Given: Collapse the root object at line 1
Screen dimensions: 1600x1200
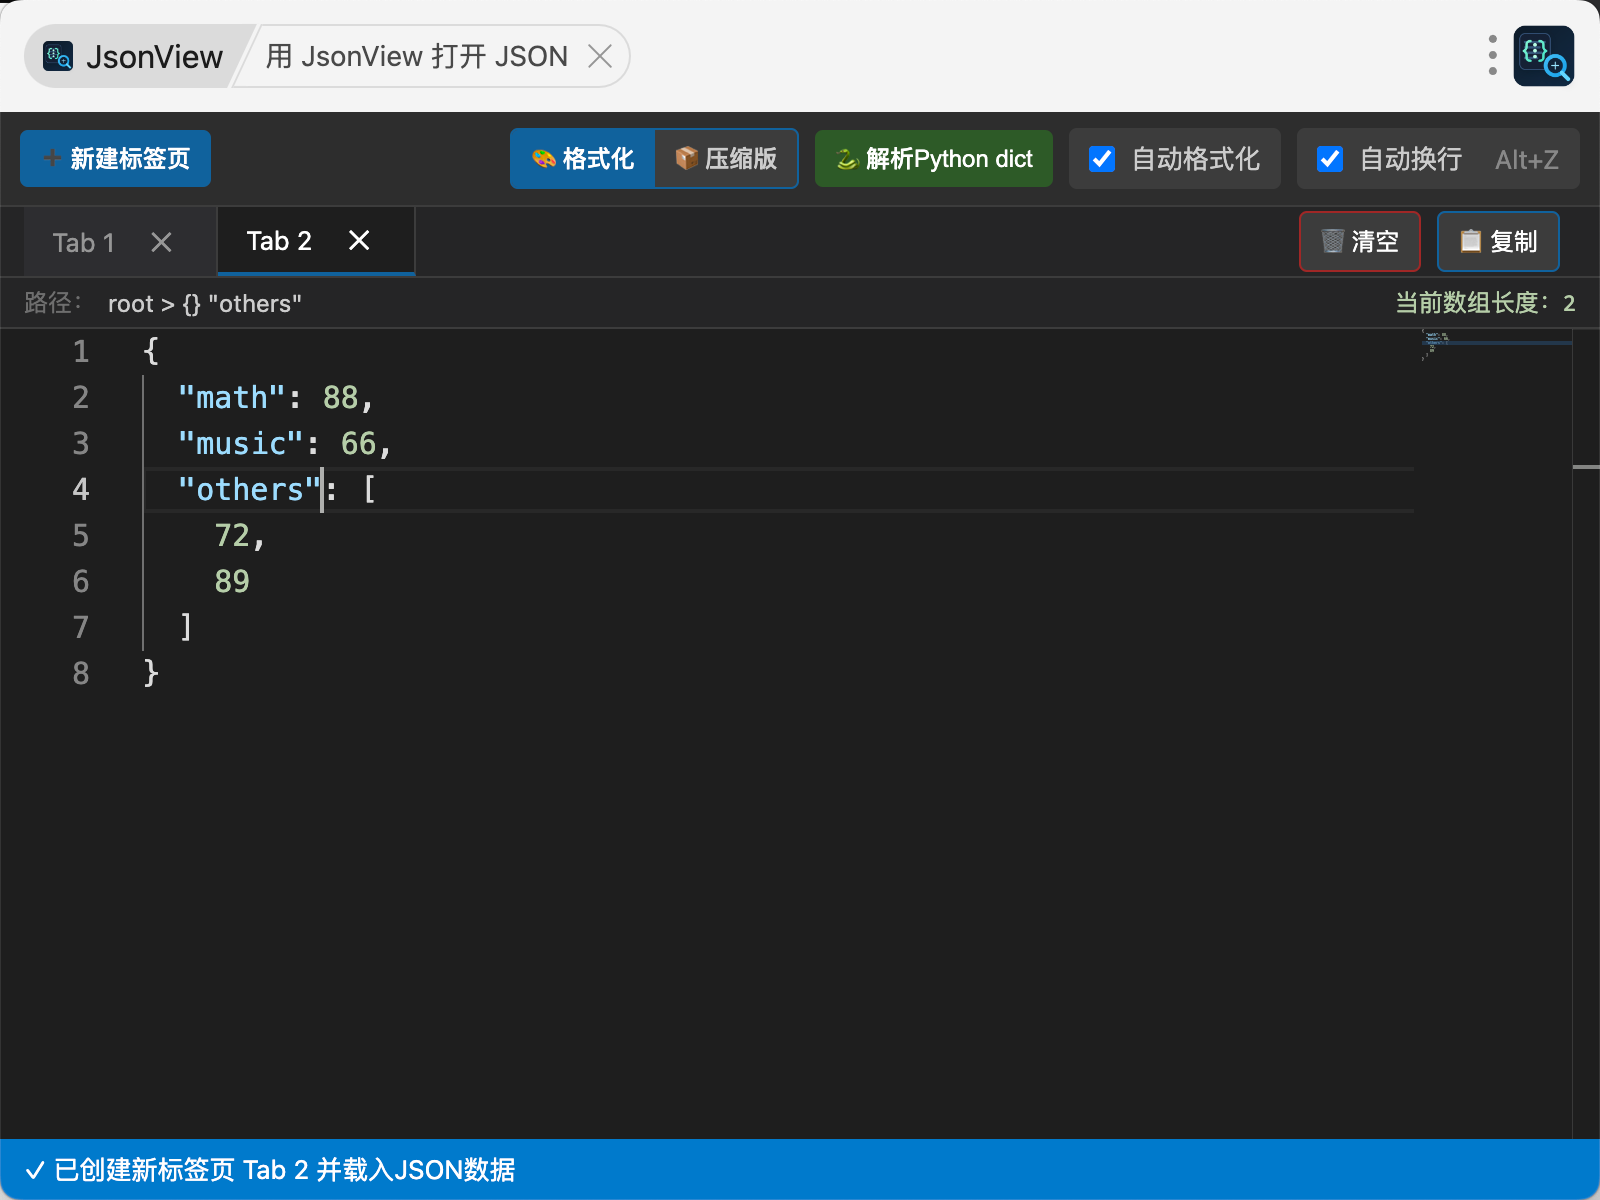Looking at the screenshot, I should (x=122, y=352).
